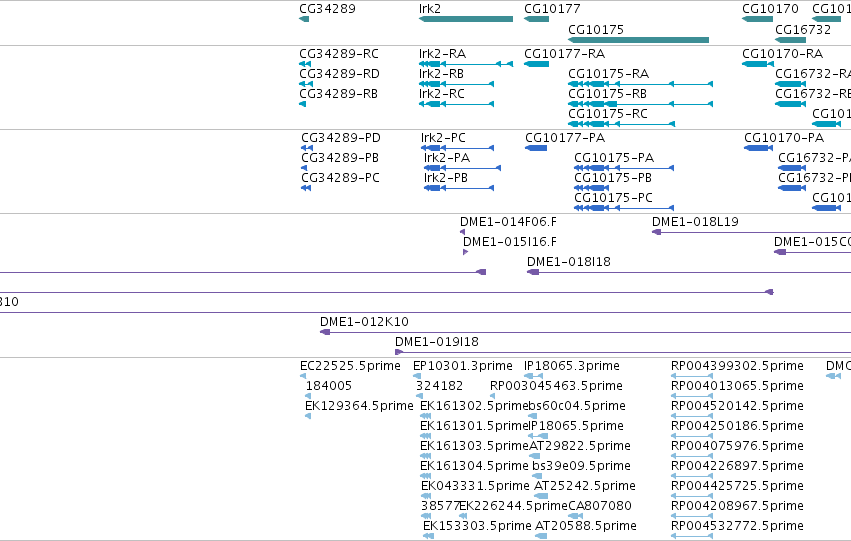Viewport: 851px width, 541px height.
Task: Select the Irk2-PA protein
Action: [447, 158]
